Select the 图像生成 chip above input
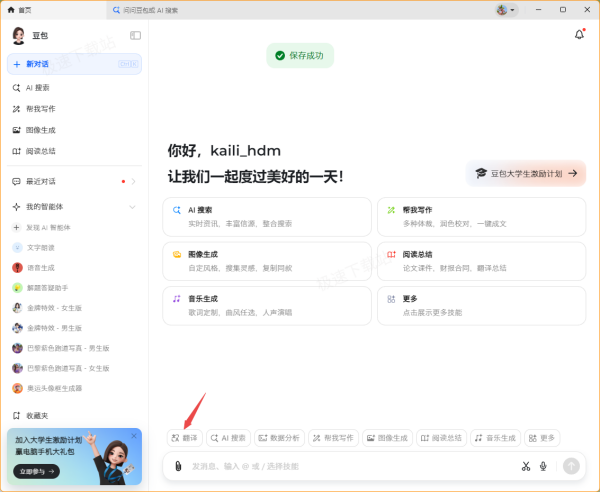The image size is (600, 492). 387,438
